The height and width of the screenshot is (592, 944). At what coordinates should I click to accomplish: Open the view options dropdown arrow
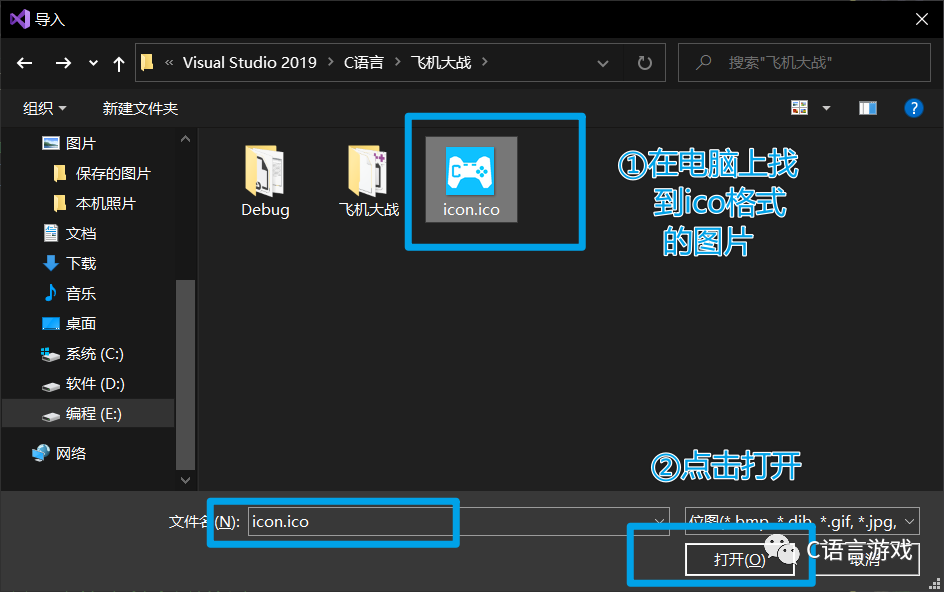(x=827, y=108)
